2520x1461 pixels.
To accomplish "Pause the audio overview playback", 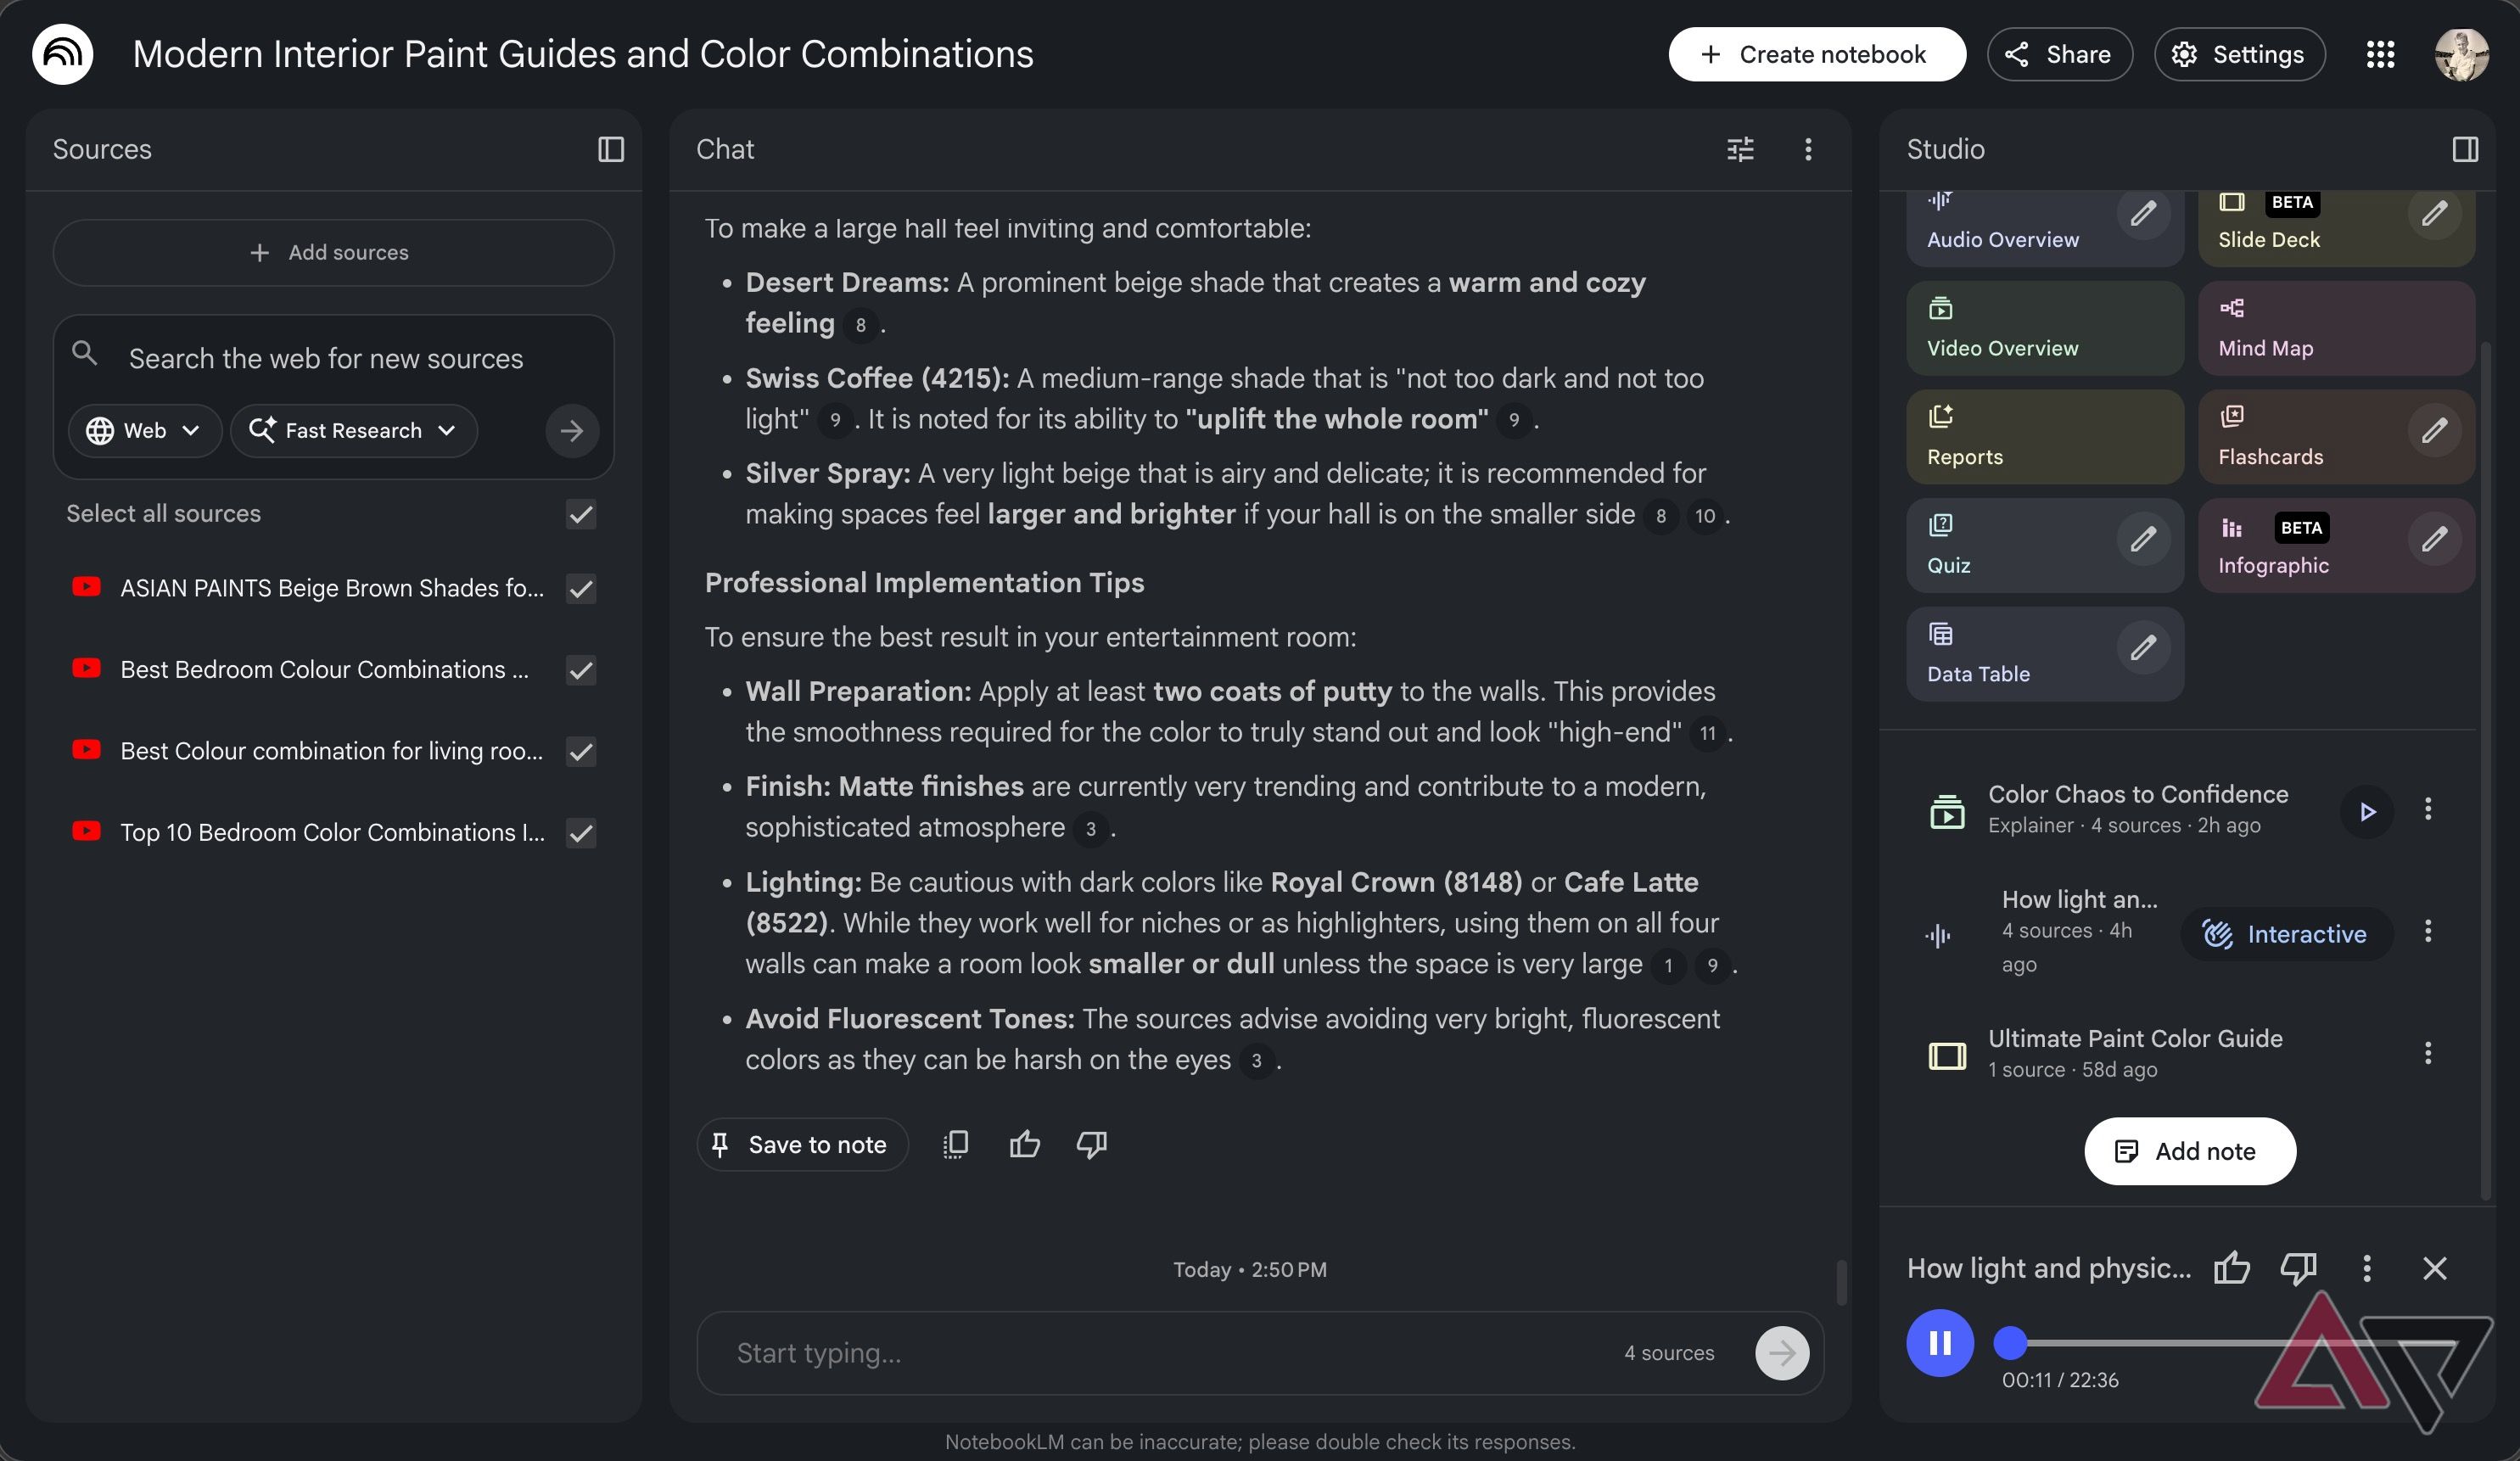I will pyautogui.click(x=1940, y=1343).
